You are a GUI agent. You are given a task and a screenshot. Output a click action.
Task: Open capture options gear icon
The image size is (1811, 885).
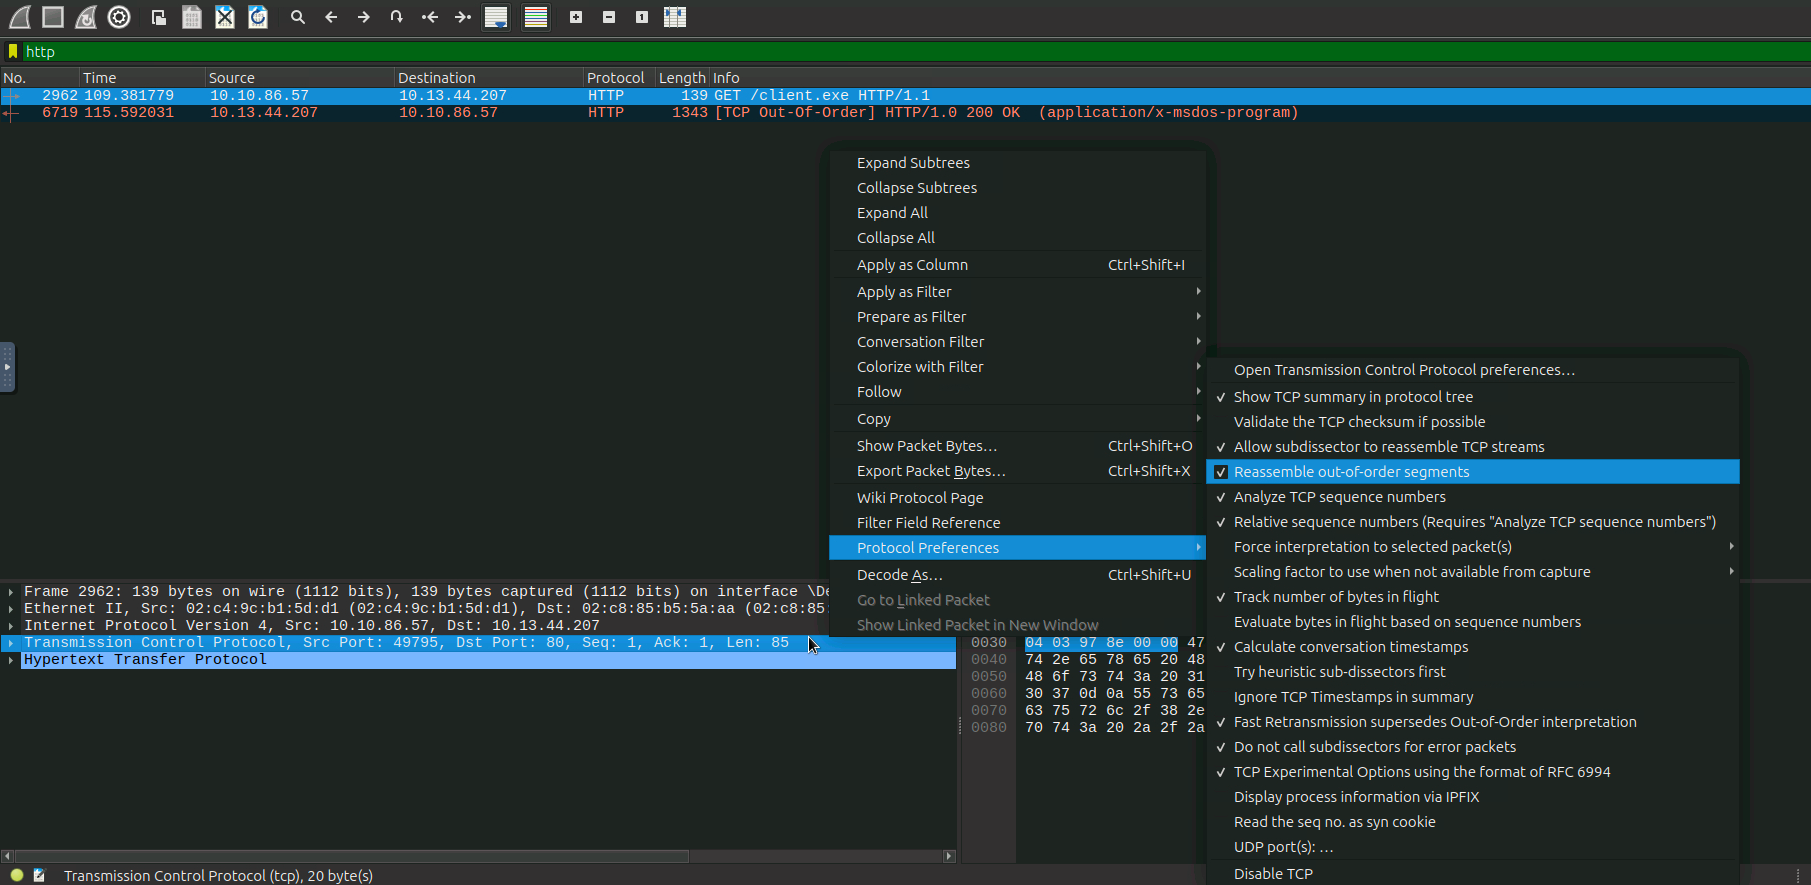click(119, 17)
